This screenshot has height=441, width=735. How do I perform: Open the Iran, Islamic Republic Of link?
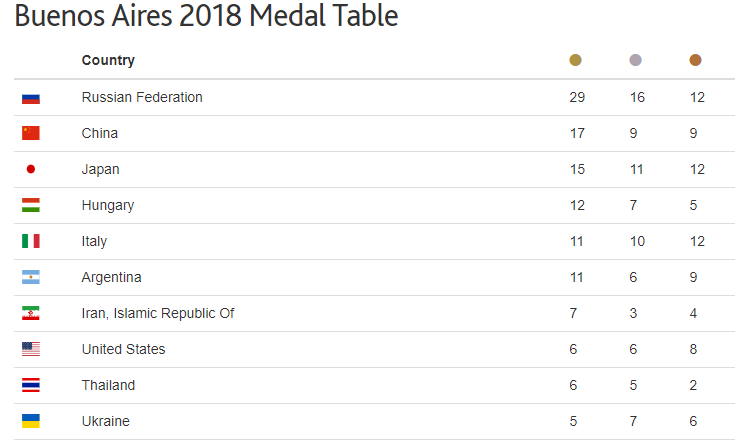(158, 314)
